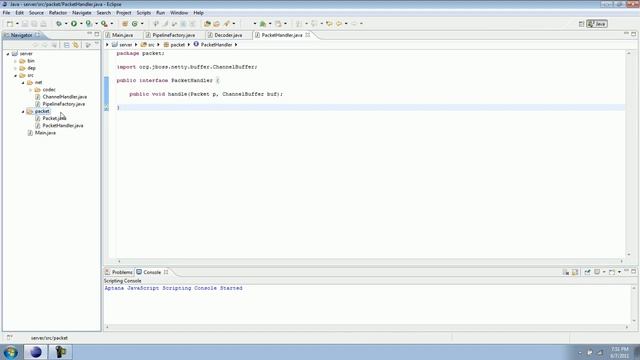
Task: Click the packet breadcrumb segment
Action: coord(174,44)
